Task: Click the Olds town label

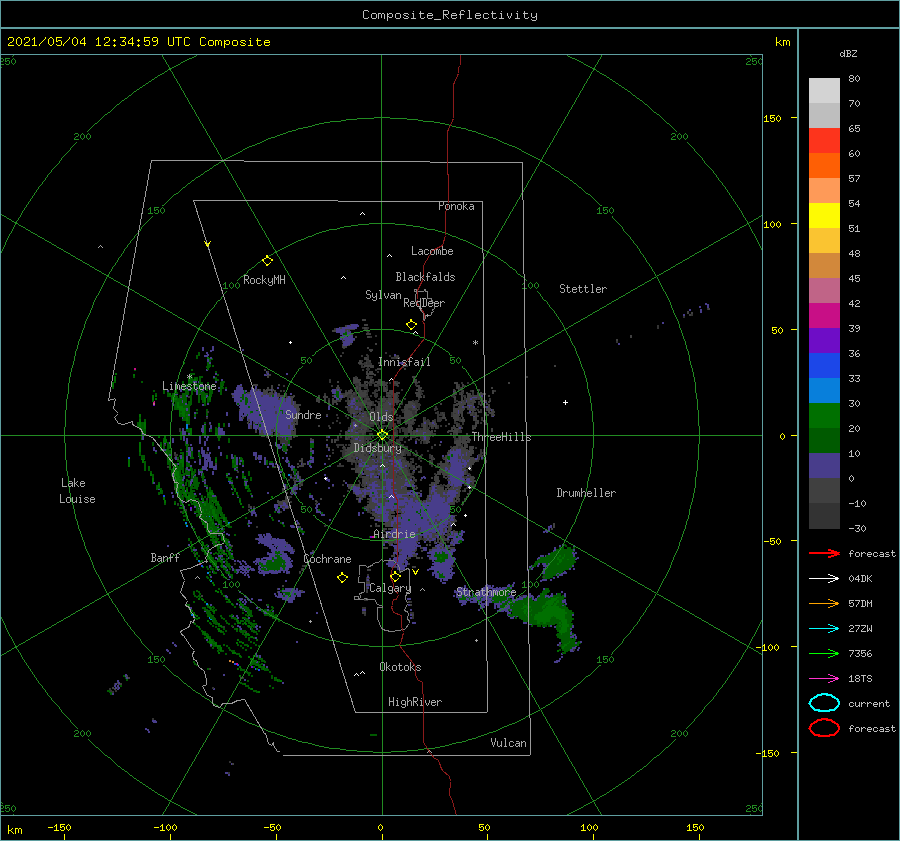Action: coord(381,417)
